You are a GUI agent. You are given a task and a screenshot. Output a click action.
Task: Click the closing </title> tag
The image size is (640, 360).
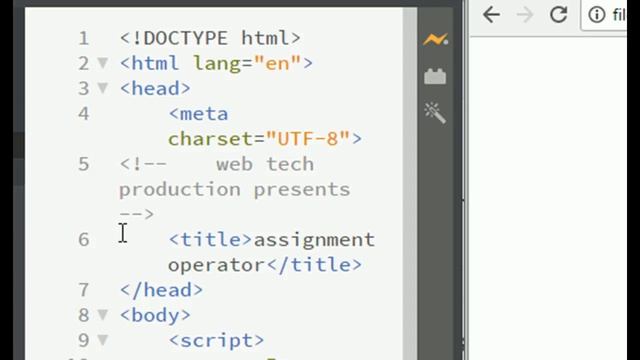point(314,265)
